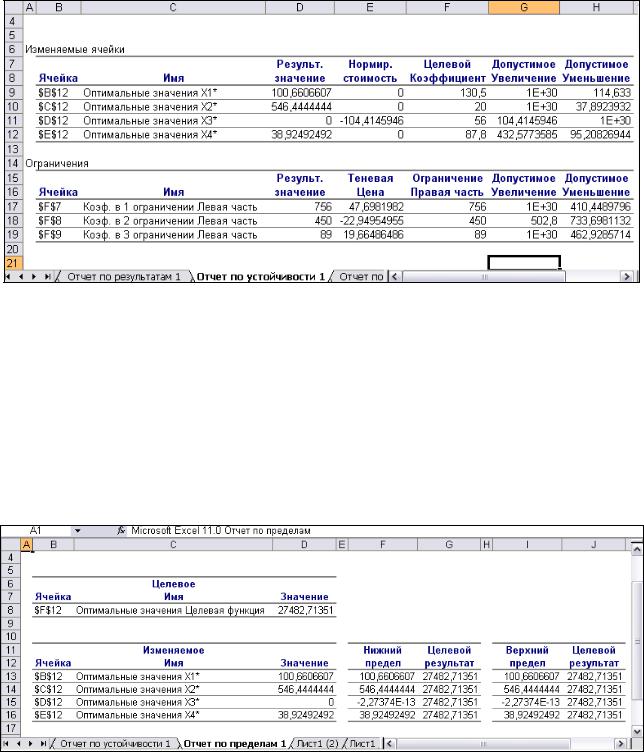
Task: Switch to tab 'Отчет по результатам 1'
Action: click(x=124, y=277)
